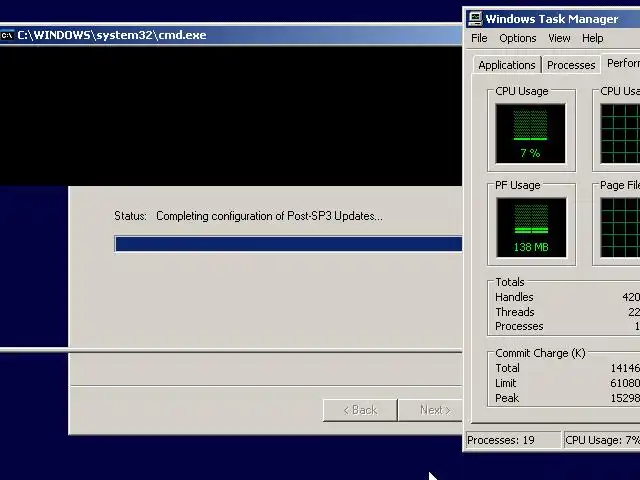Open the File menu in Task Manager

click(x=479, y=38)
